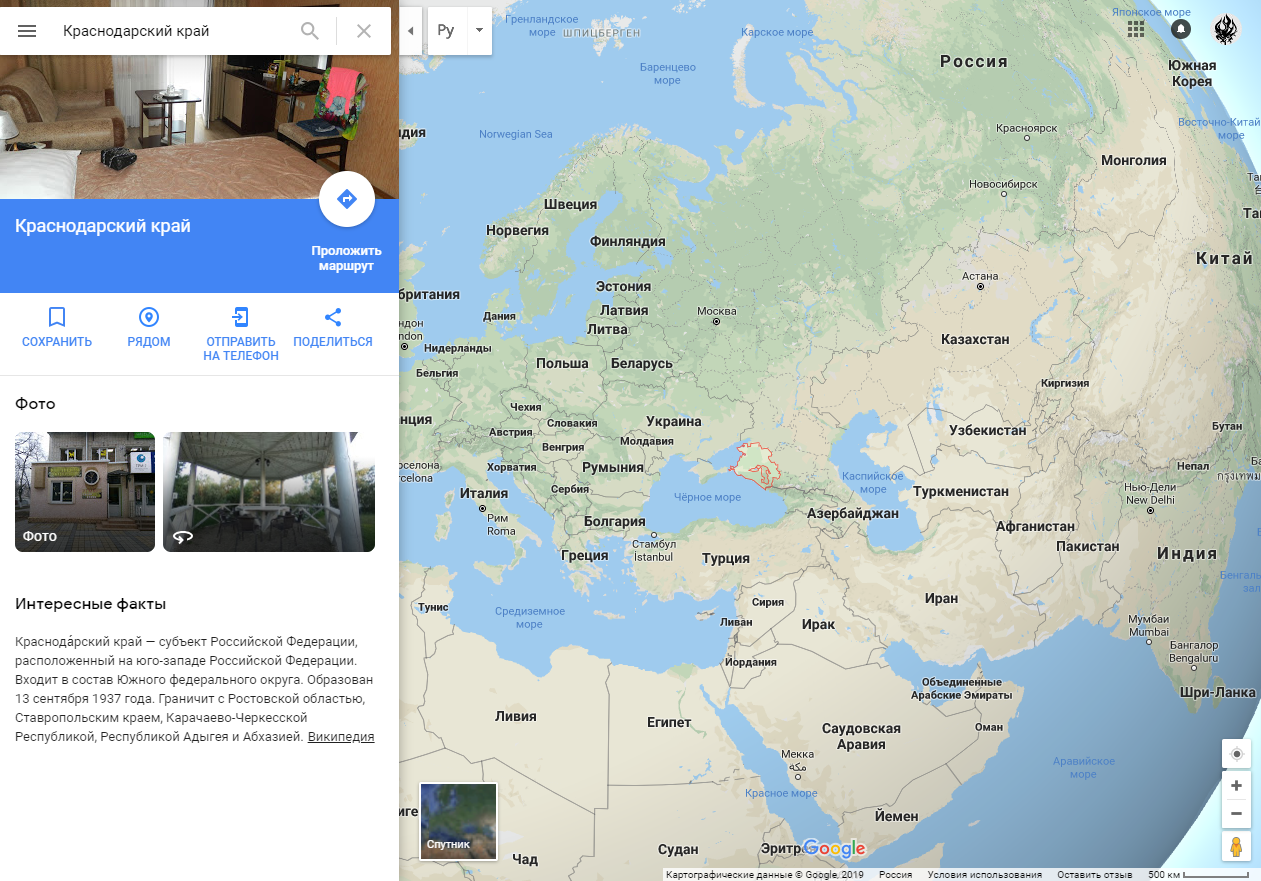The height and width of the screenshot is (881, 1261).
Task: Open the Википедия link
Action: (x=341, y=737)
